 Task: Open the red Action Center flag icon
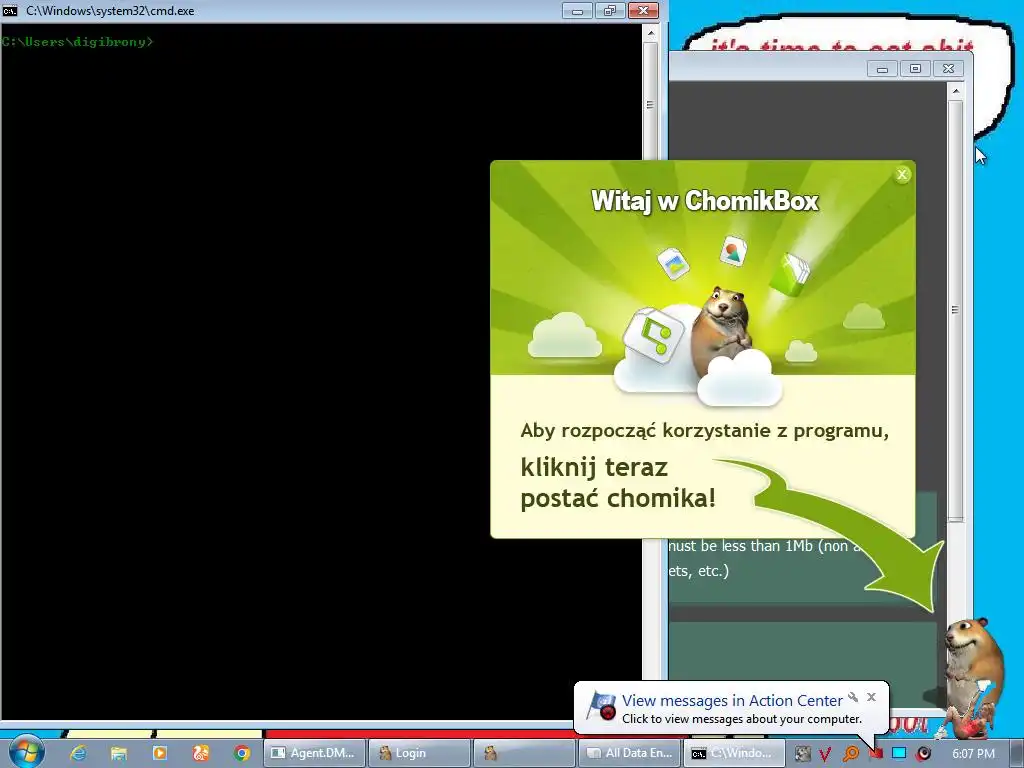tap(875, 754)
